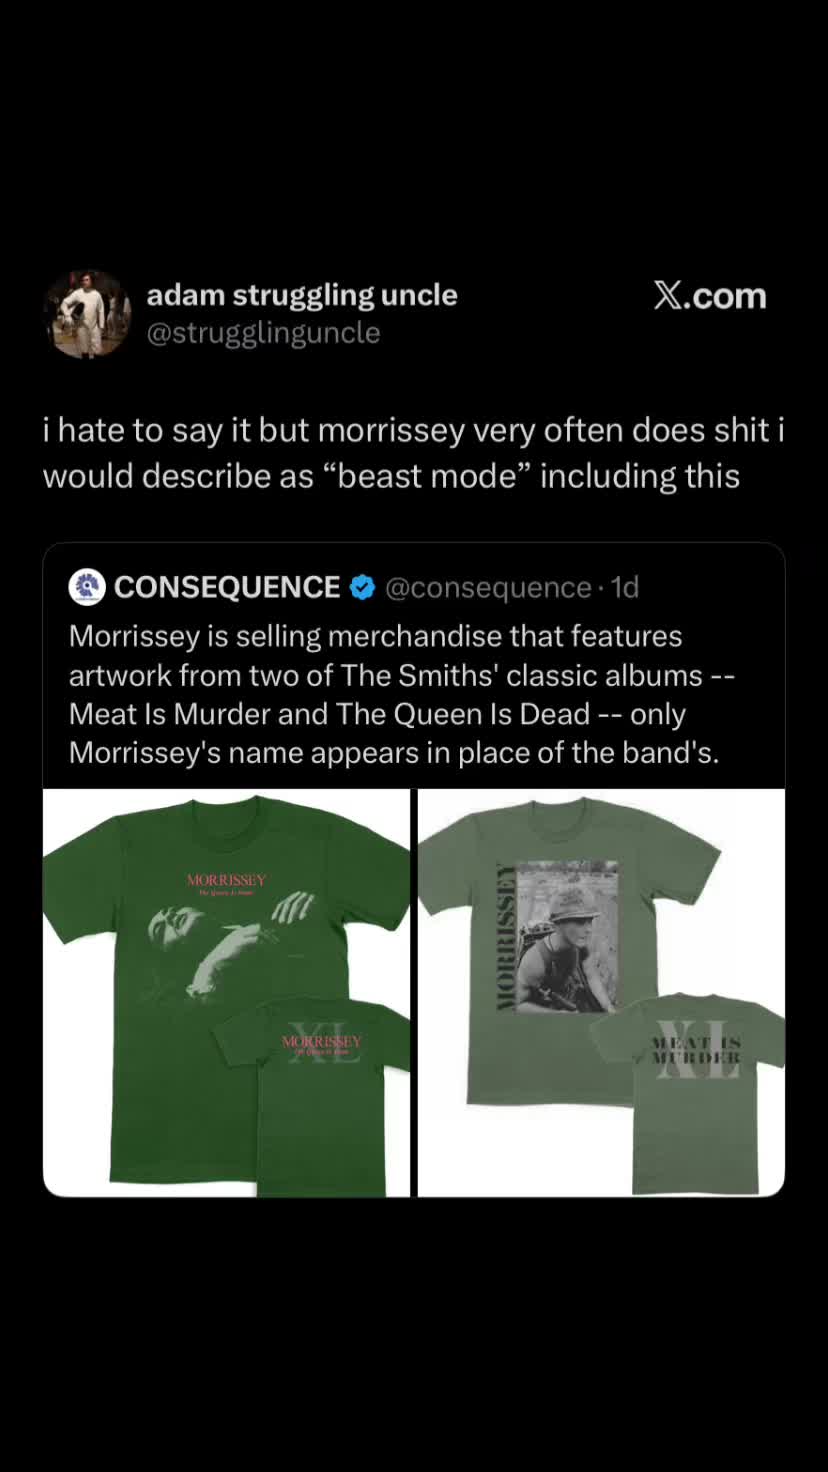Open the @consequence handle

click(x=488, y=587)
